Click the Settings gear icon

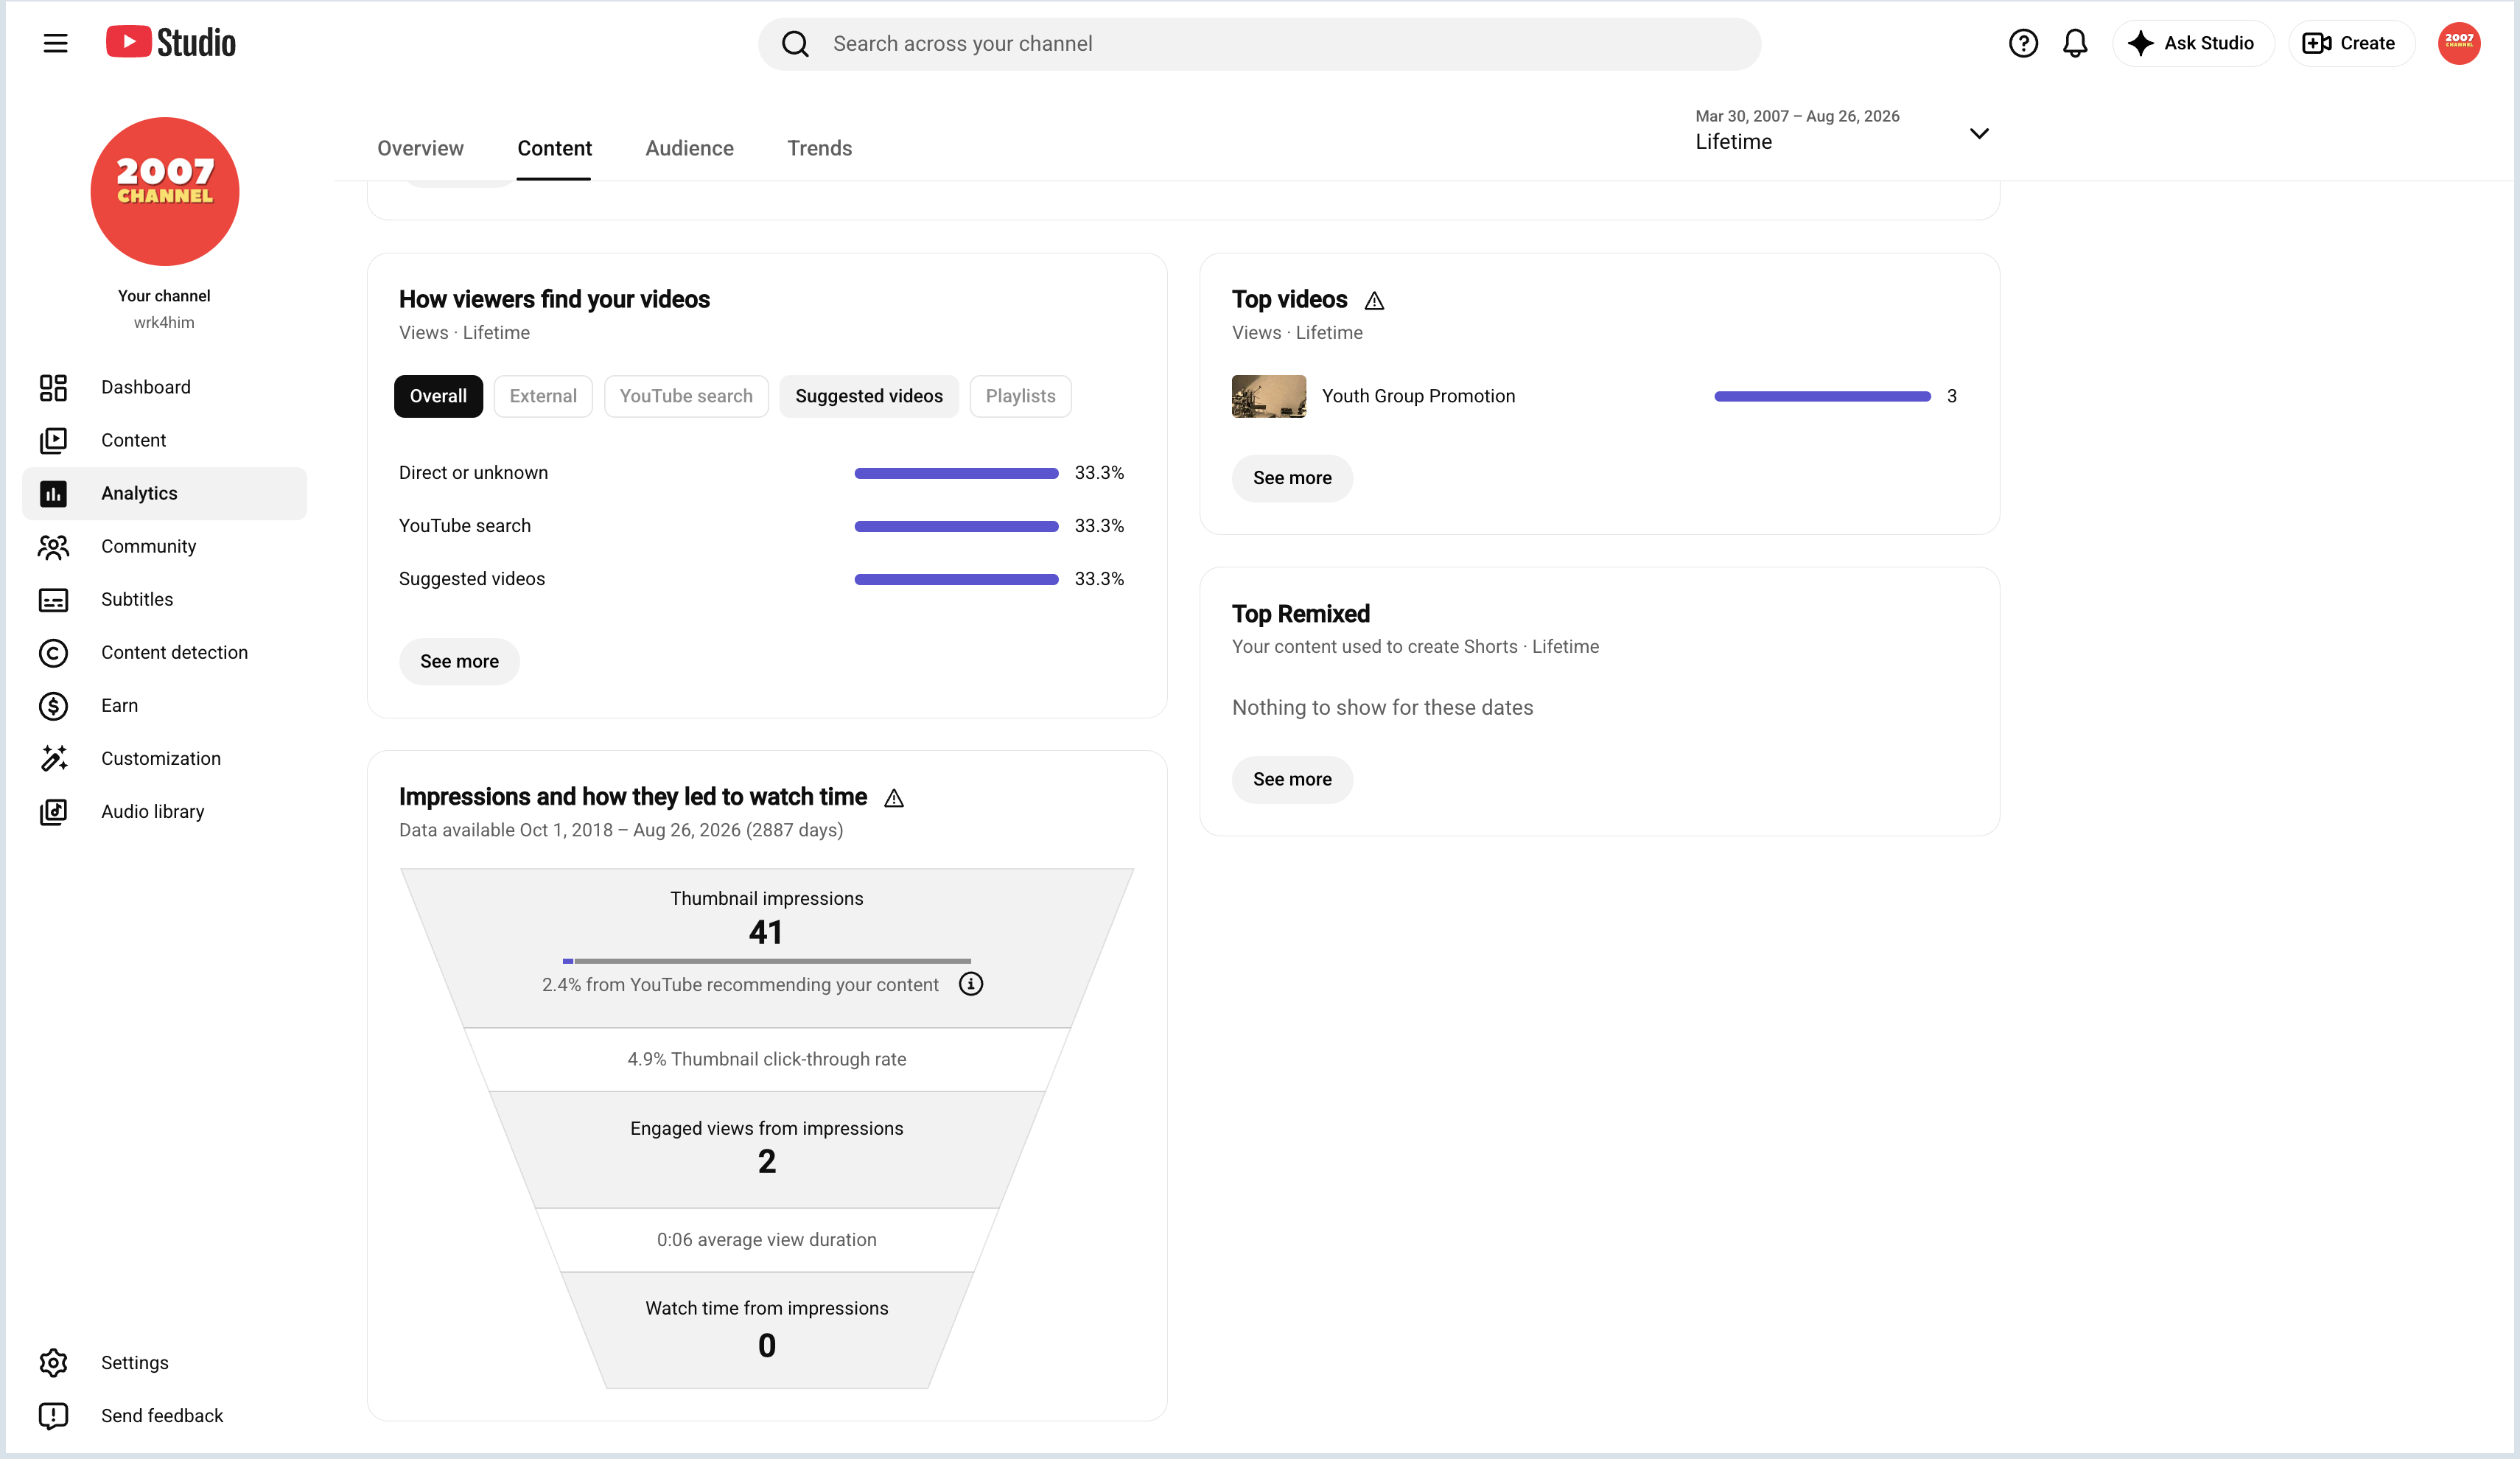click(x=53, y=1362)
